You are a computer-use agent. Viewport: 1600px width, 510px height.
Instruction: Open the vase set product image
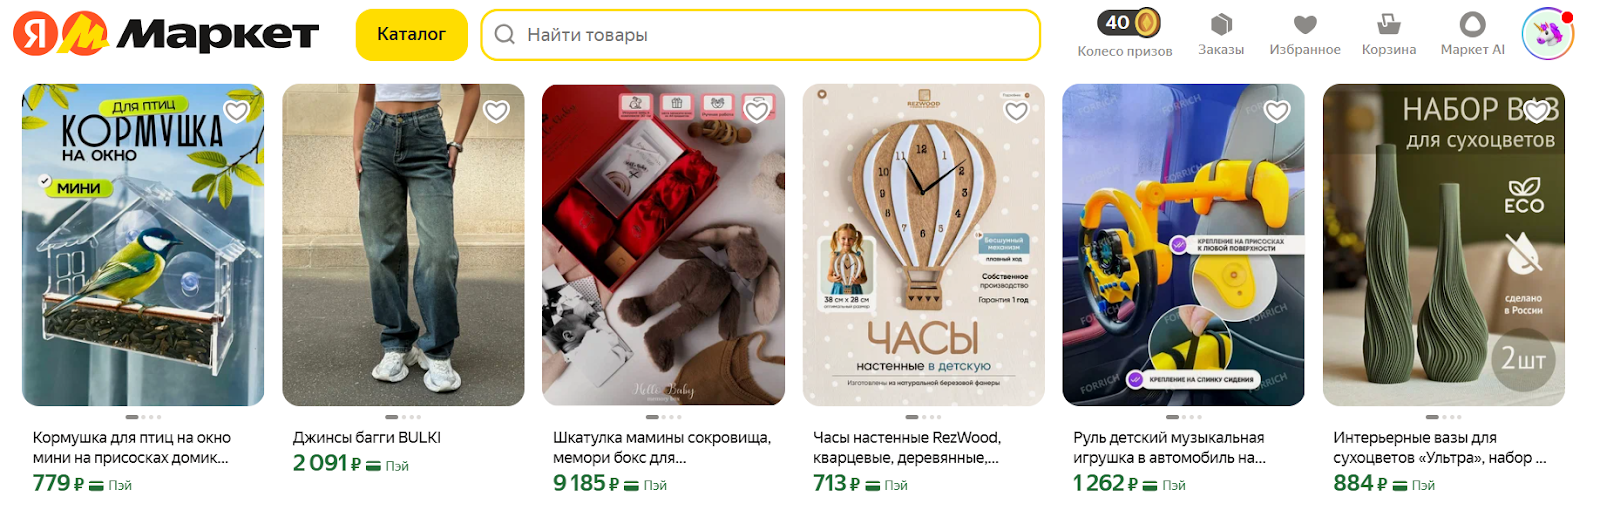pyautogui.click(x=1443, y=245)
